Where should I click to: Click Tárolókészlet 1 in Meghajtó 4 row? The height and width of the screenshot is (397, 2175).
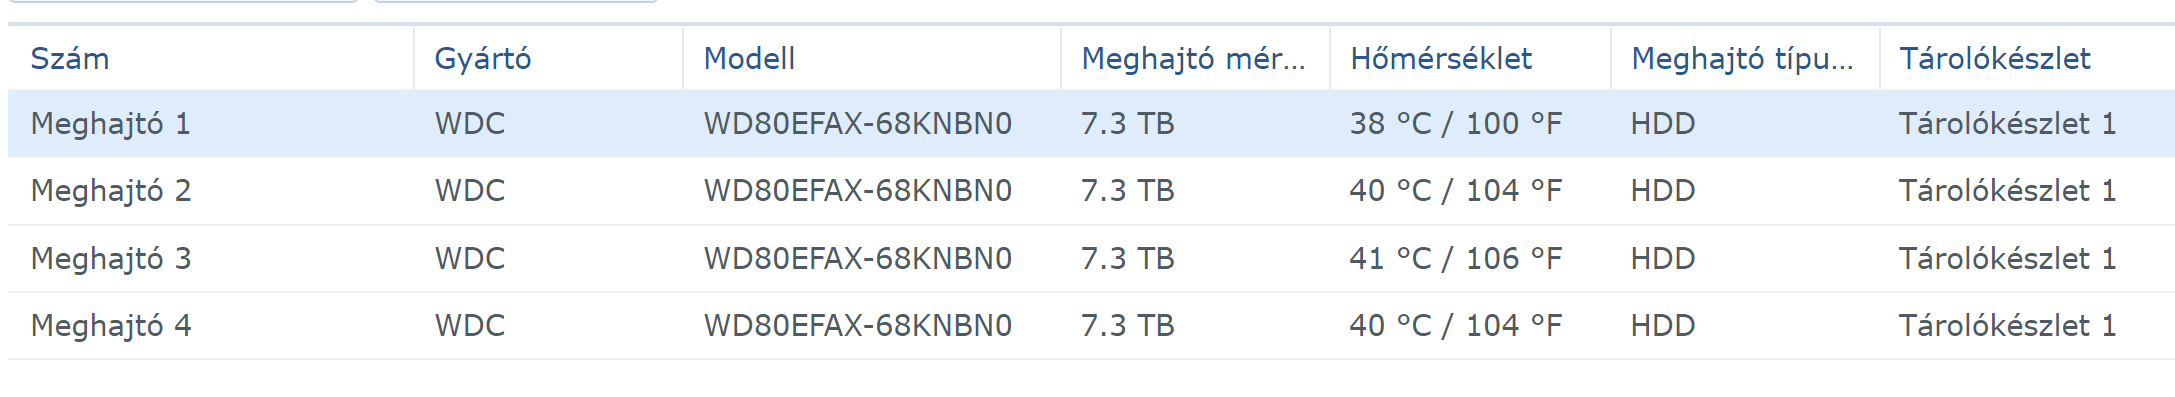point(2008,326)
